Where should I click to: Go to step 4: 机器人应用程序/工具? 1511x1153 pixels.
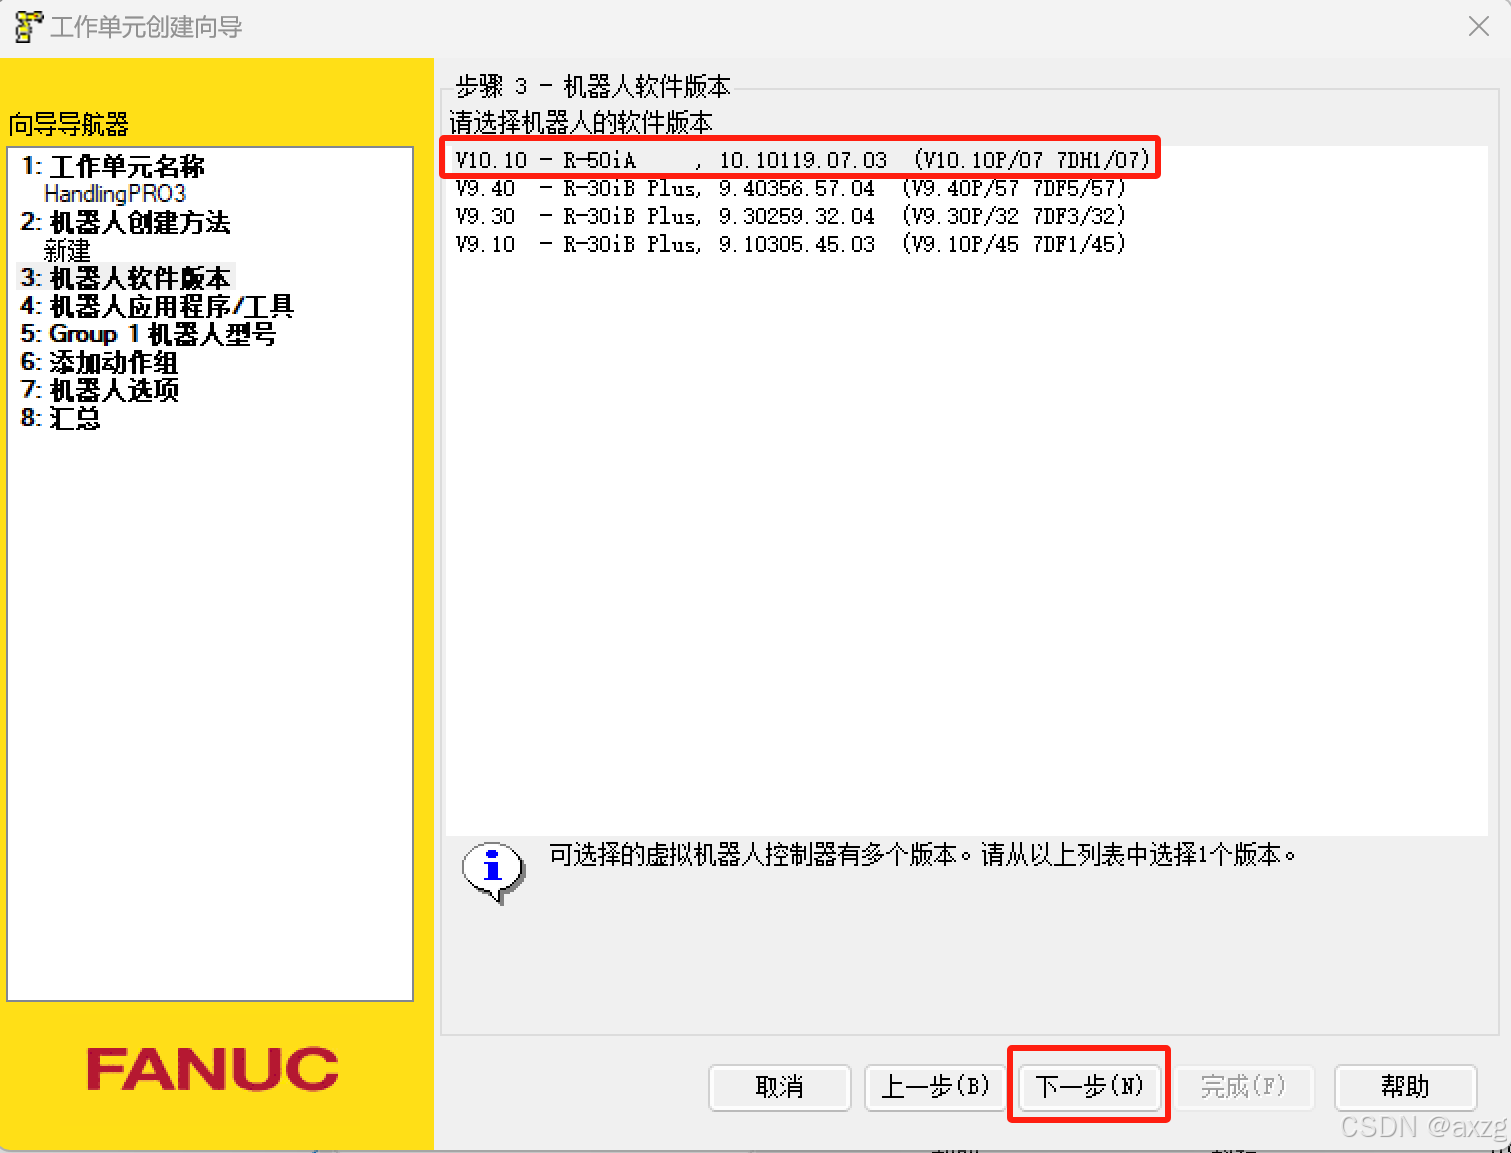[x=157, y=306]
